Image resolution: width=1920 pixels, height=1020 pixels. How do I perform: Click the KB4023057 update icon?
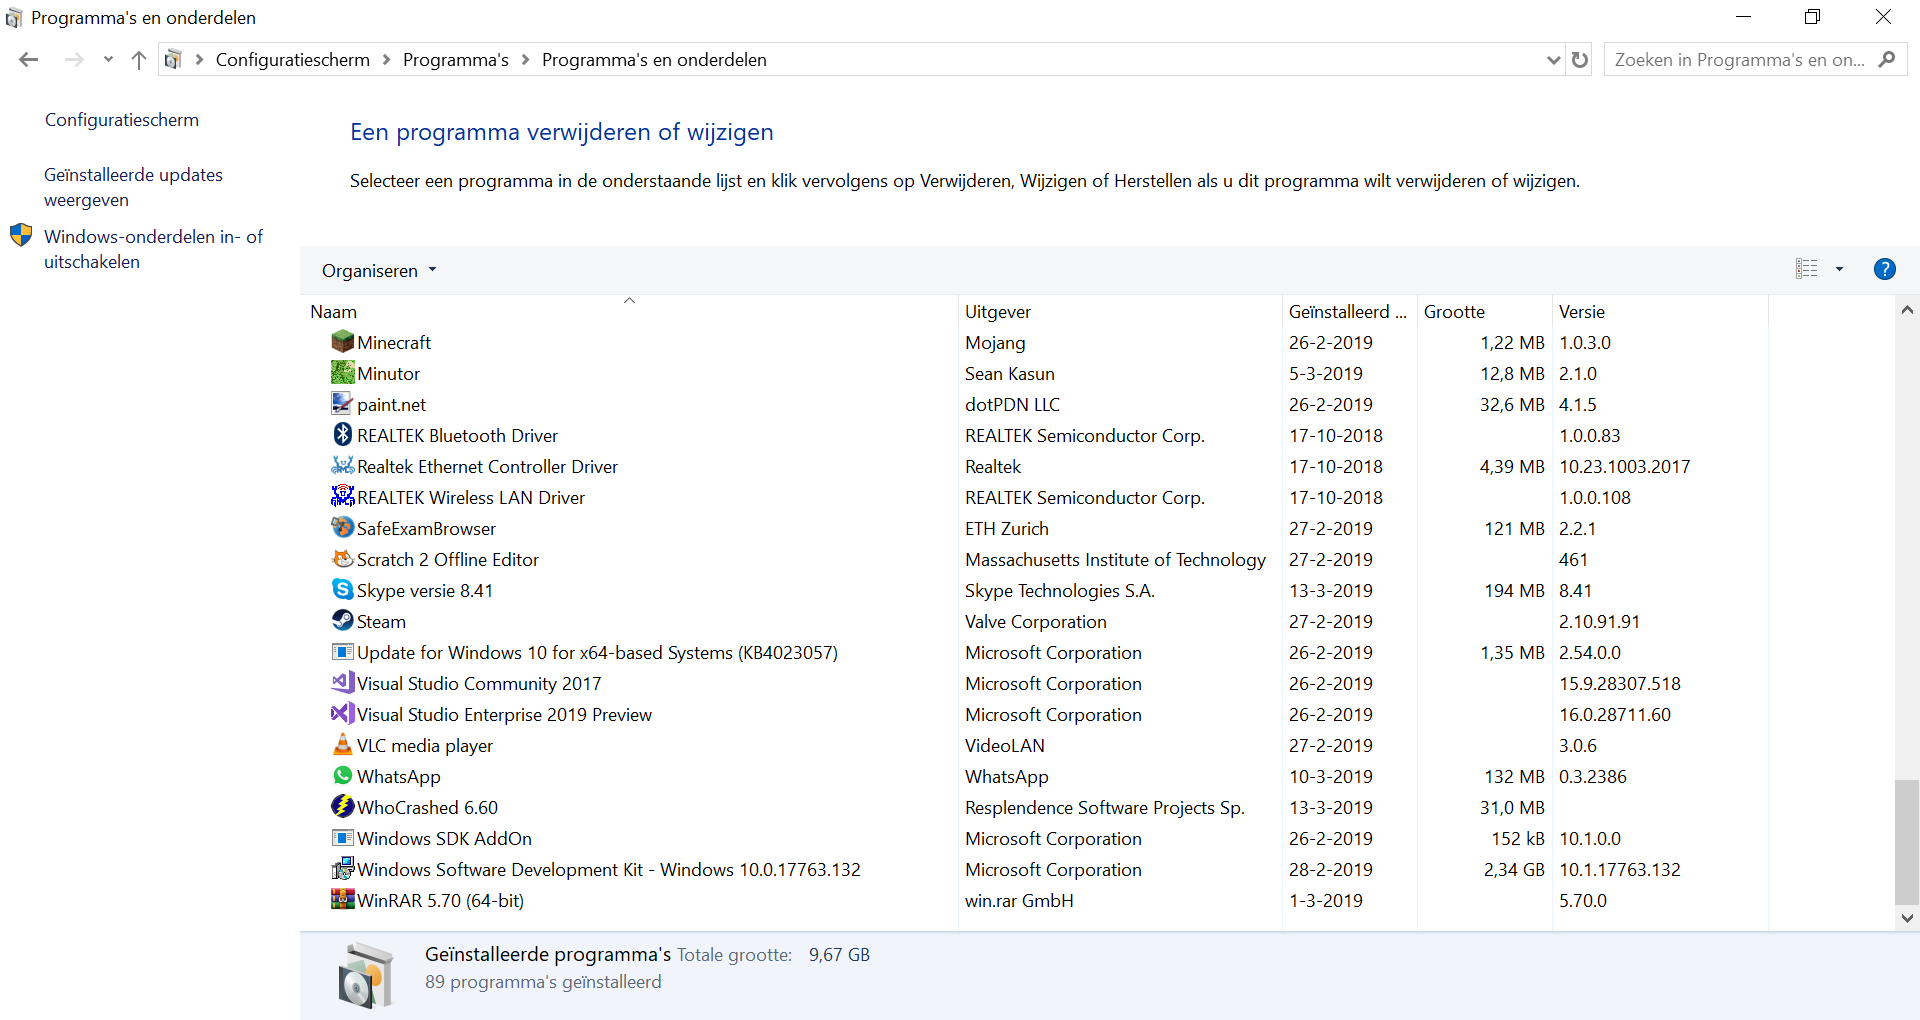tap(343, 652)
